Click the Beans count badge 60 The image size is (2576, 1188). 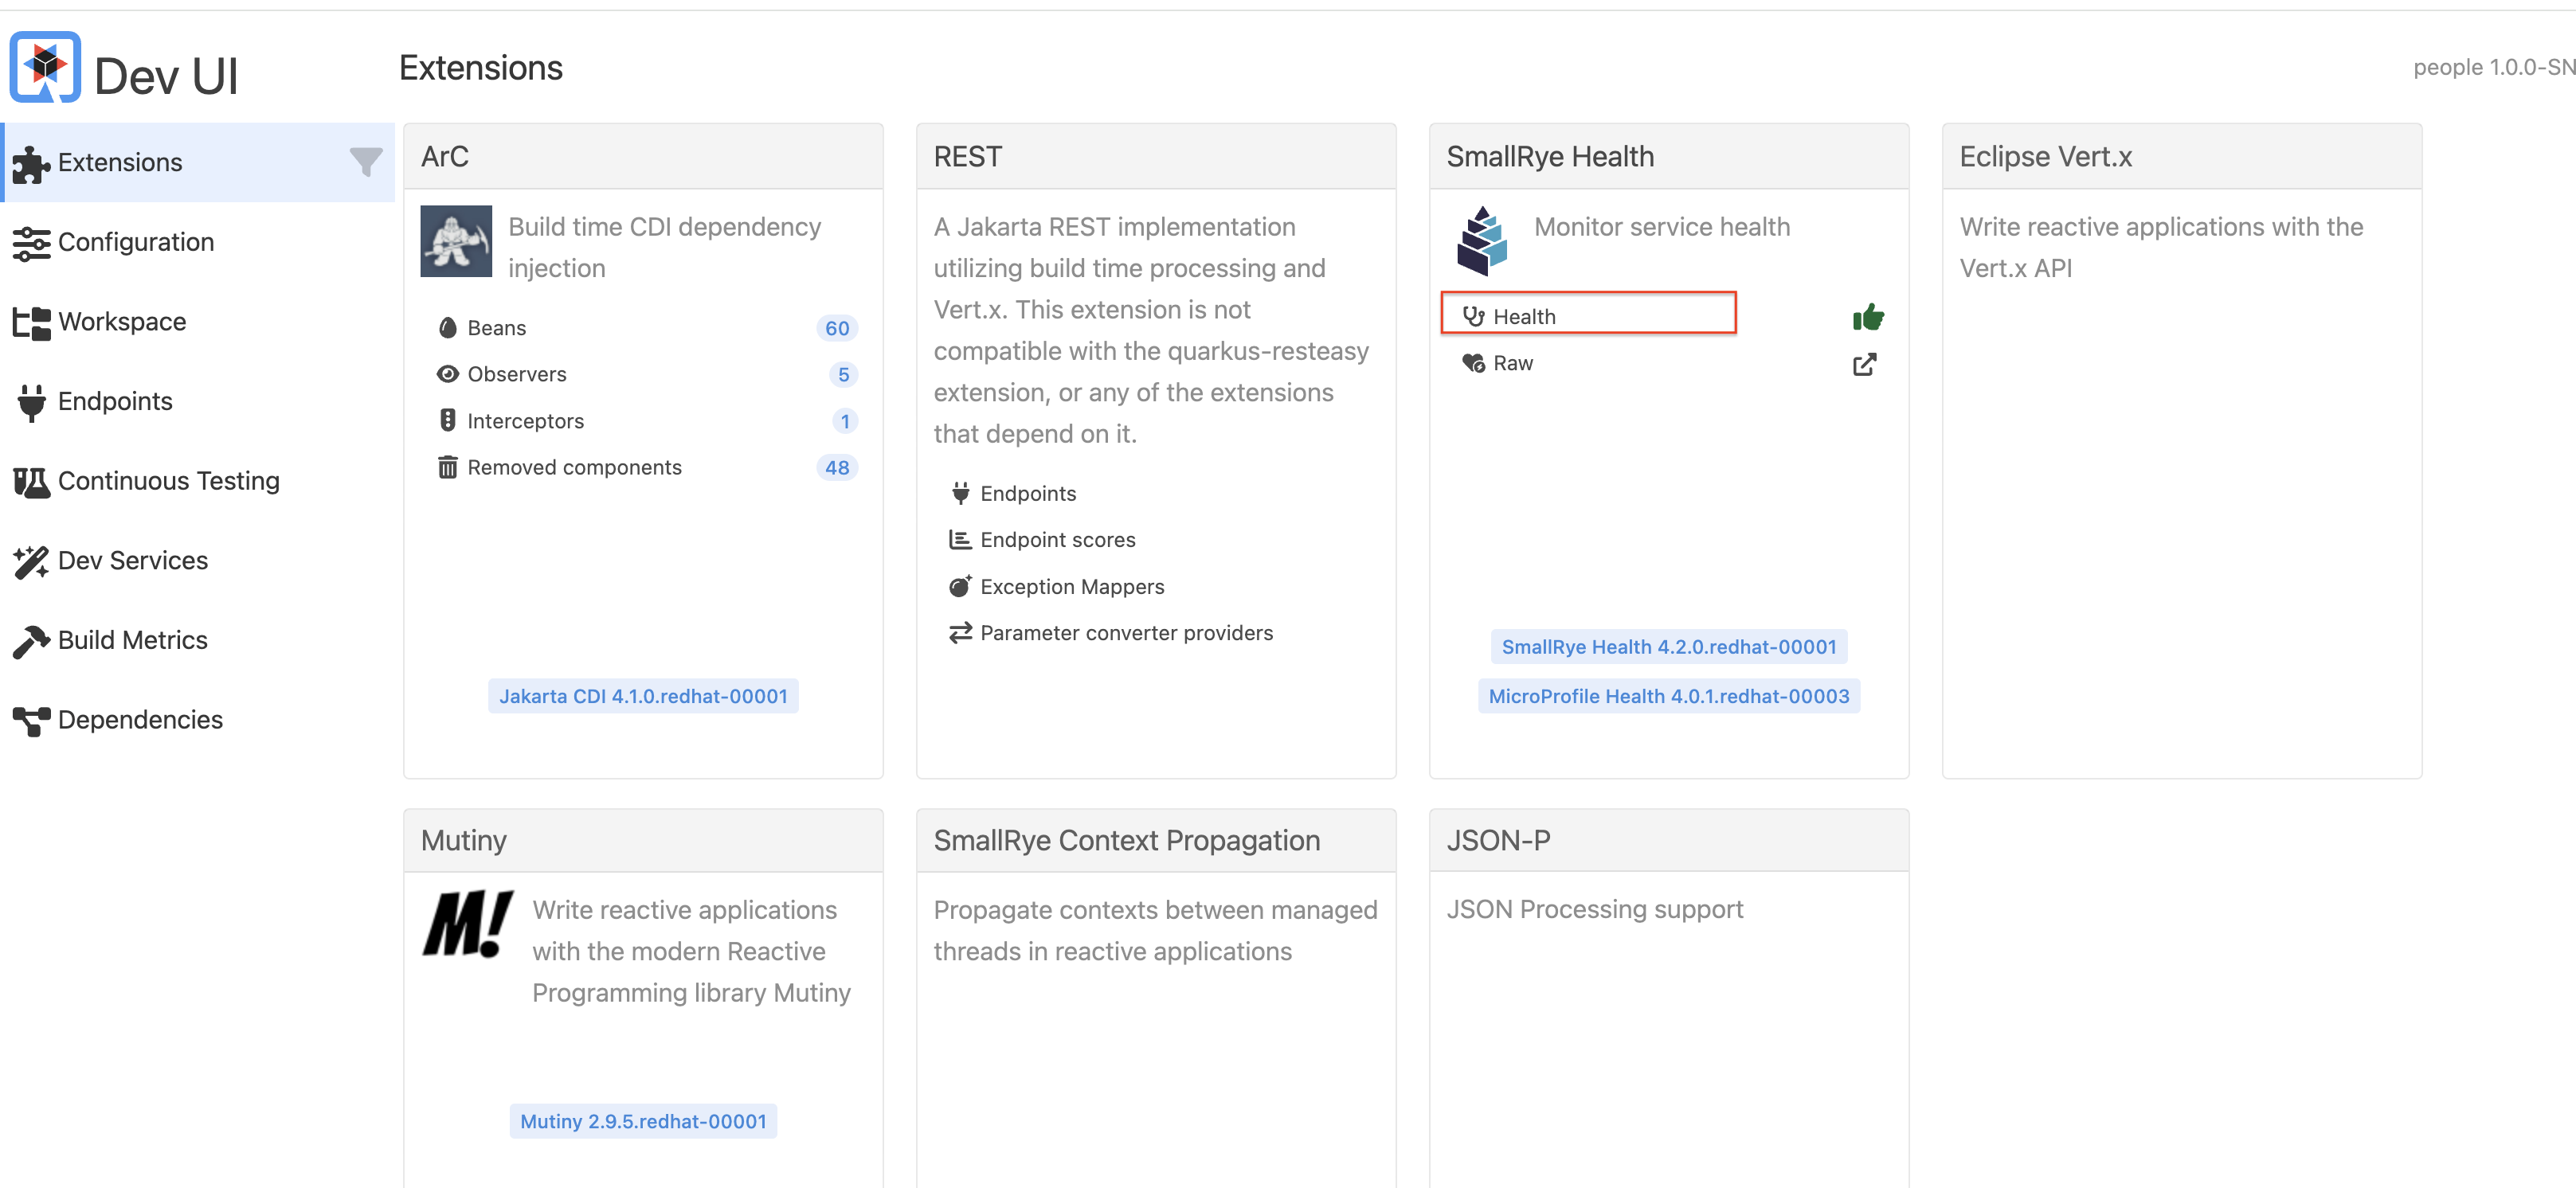[837, 328]
